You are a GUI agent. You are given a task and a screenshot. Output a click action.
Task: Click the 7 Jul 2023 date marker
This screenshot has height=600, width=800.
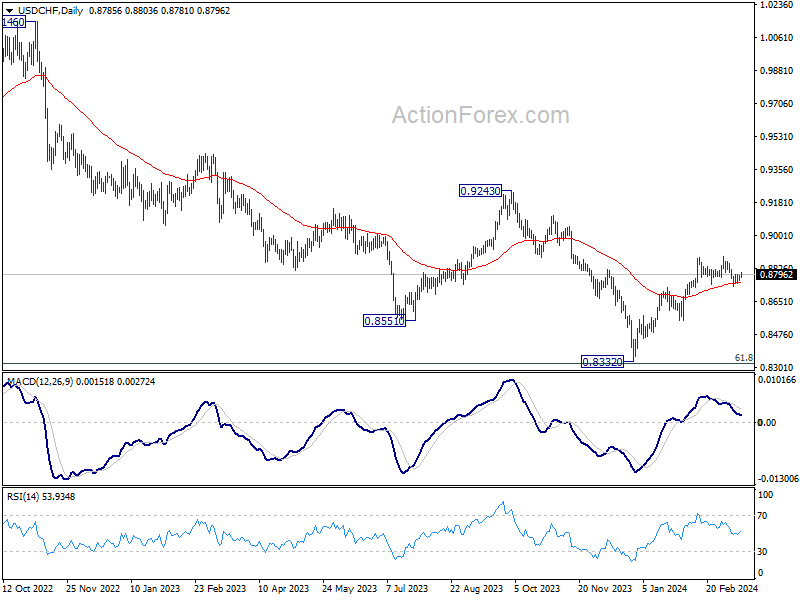point(407,588)
